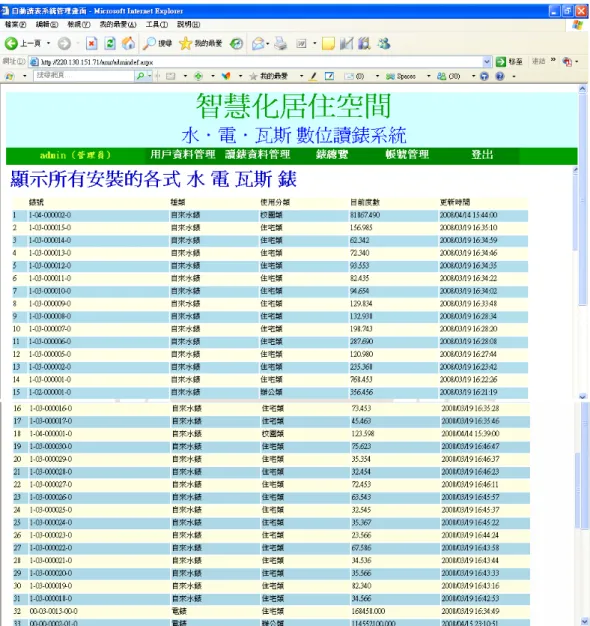Click reading value 81867.490

pos(365,215)
